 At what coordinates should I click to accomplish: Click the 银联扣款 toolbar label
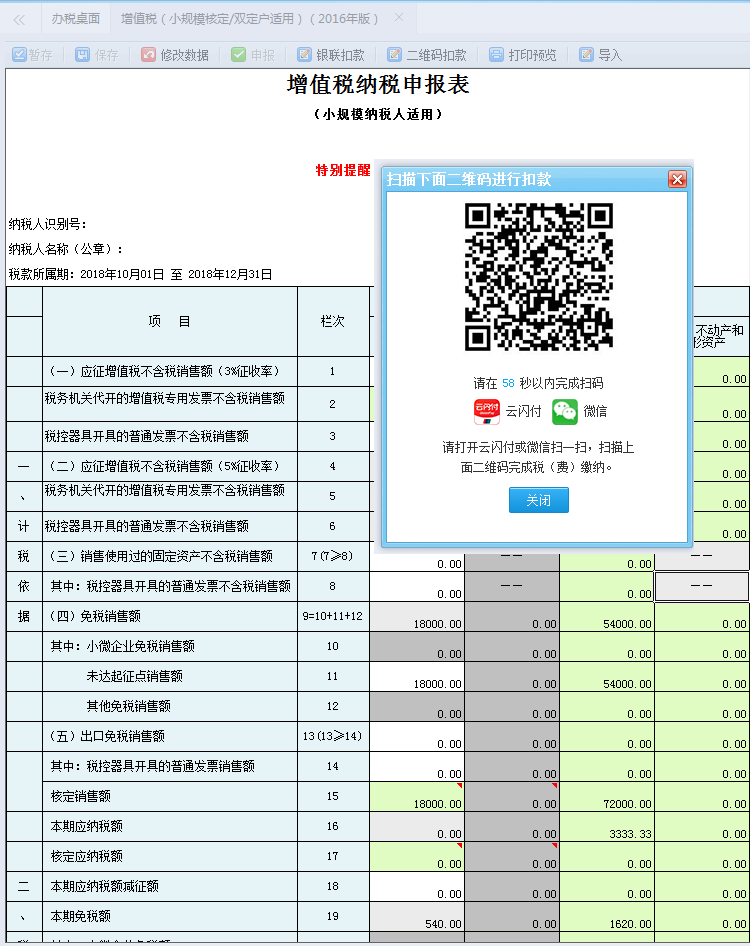(340, 56)
